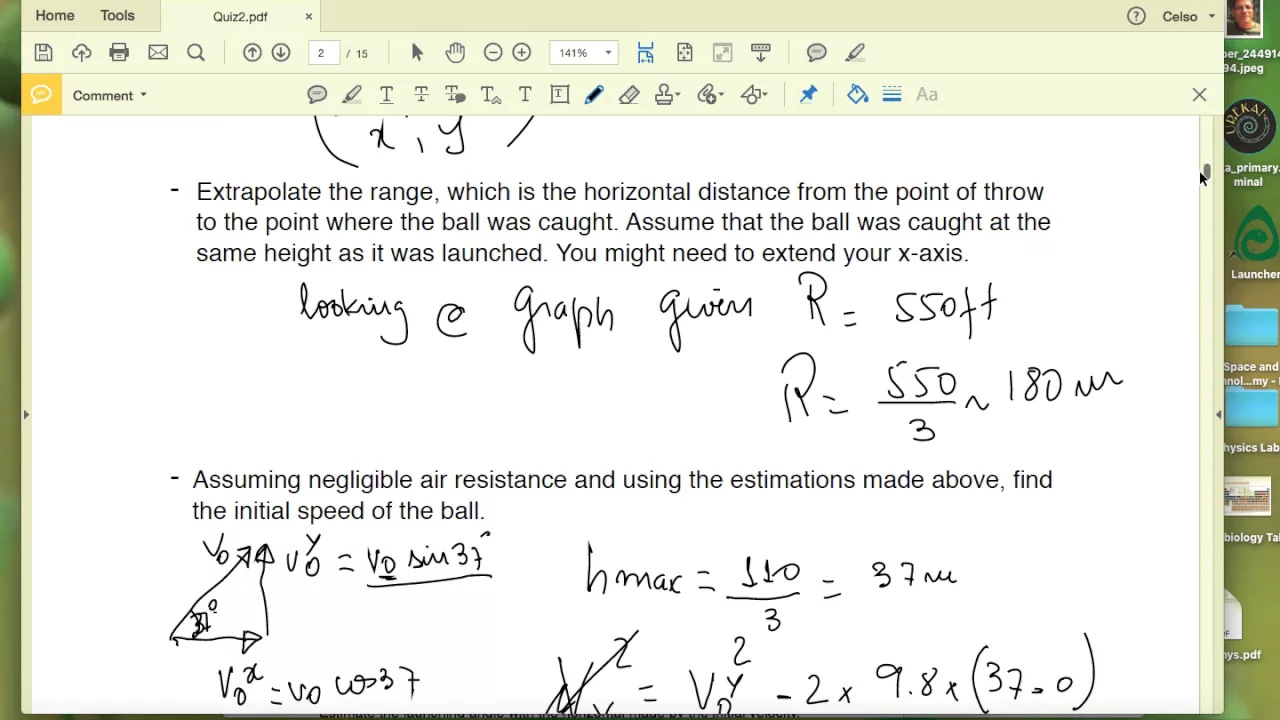Toggle the keep tool selected pin
Screen dimensions: 1280x720
tap(808, 95)
